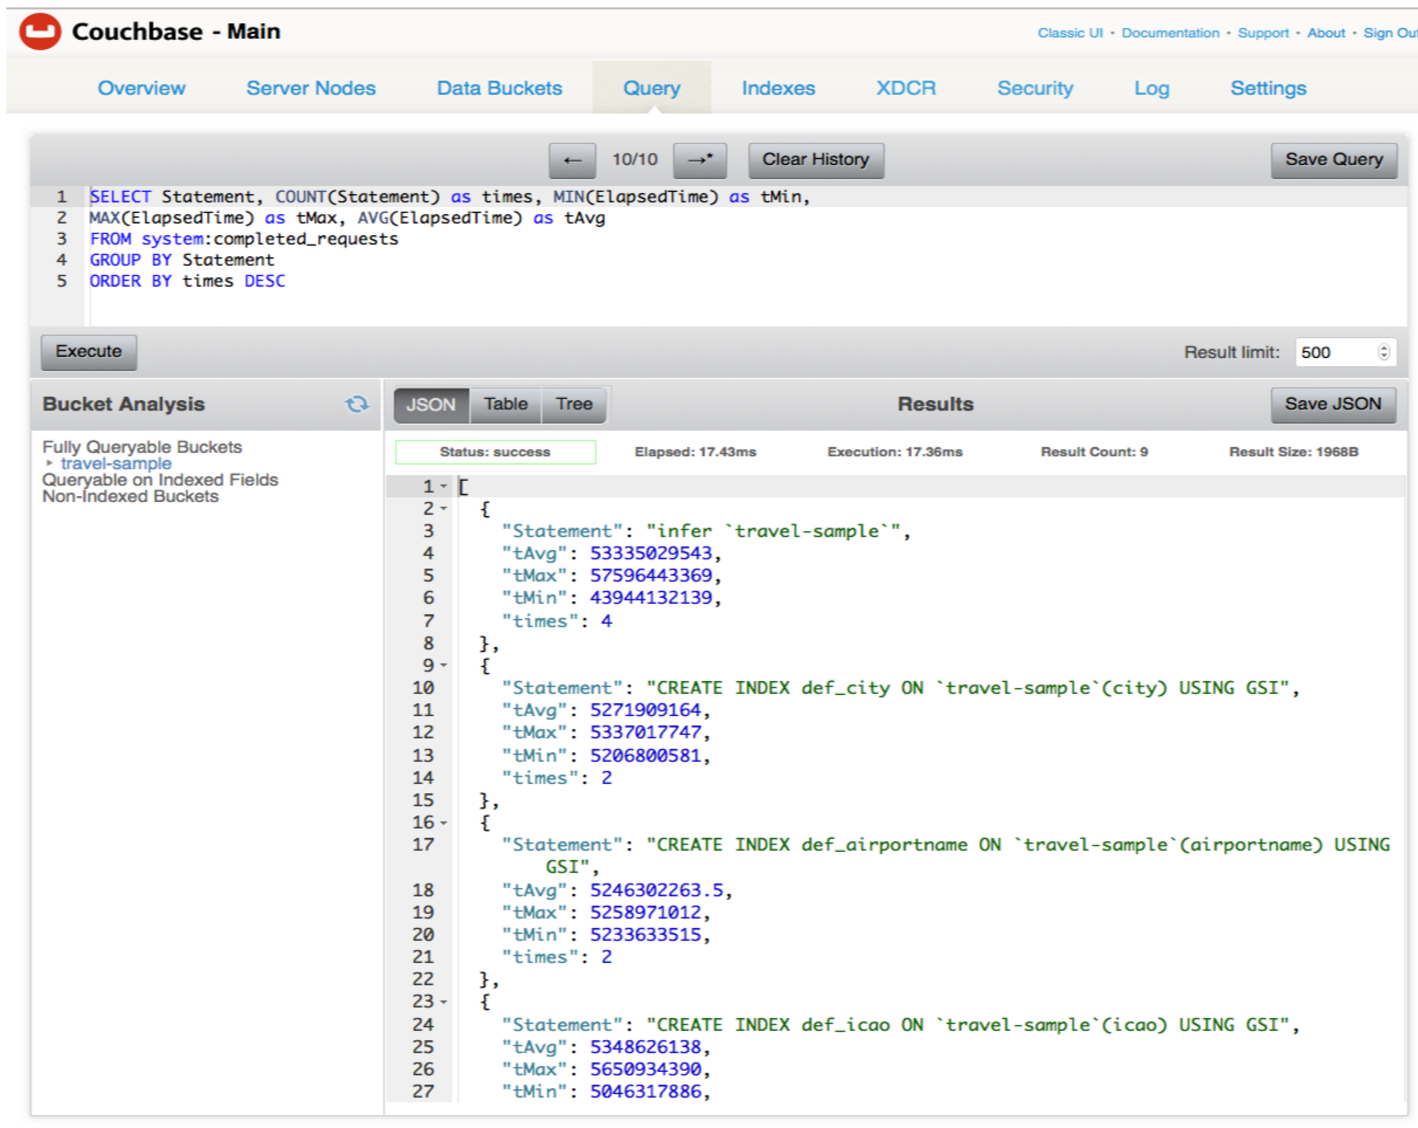Click the travel-sample bucket name
This screenshot has height=1128, width=1418.
tap(116, 463)
